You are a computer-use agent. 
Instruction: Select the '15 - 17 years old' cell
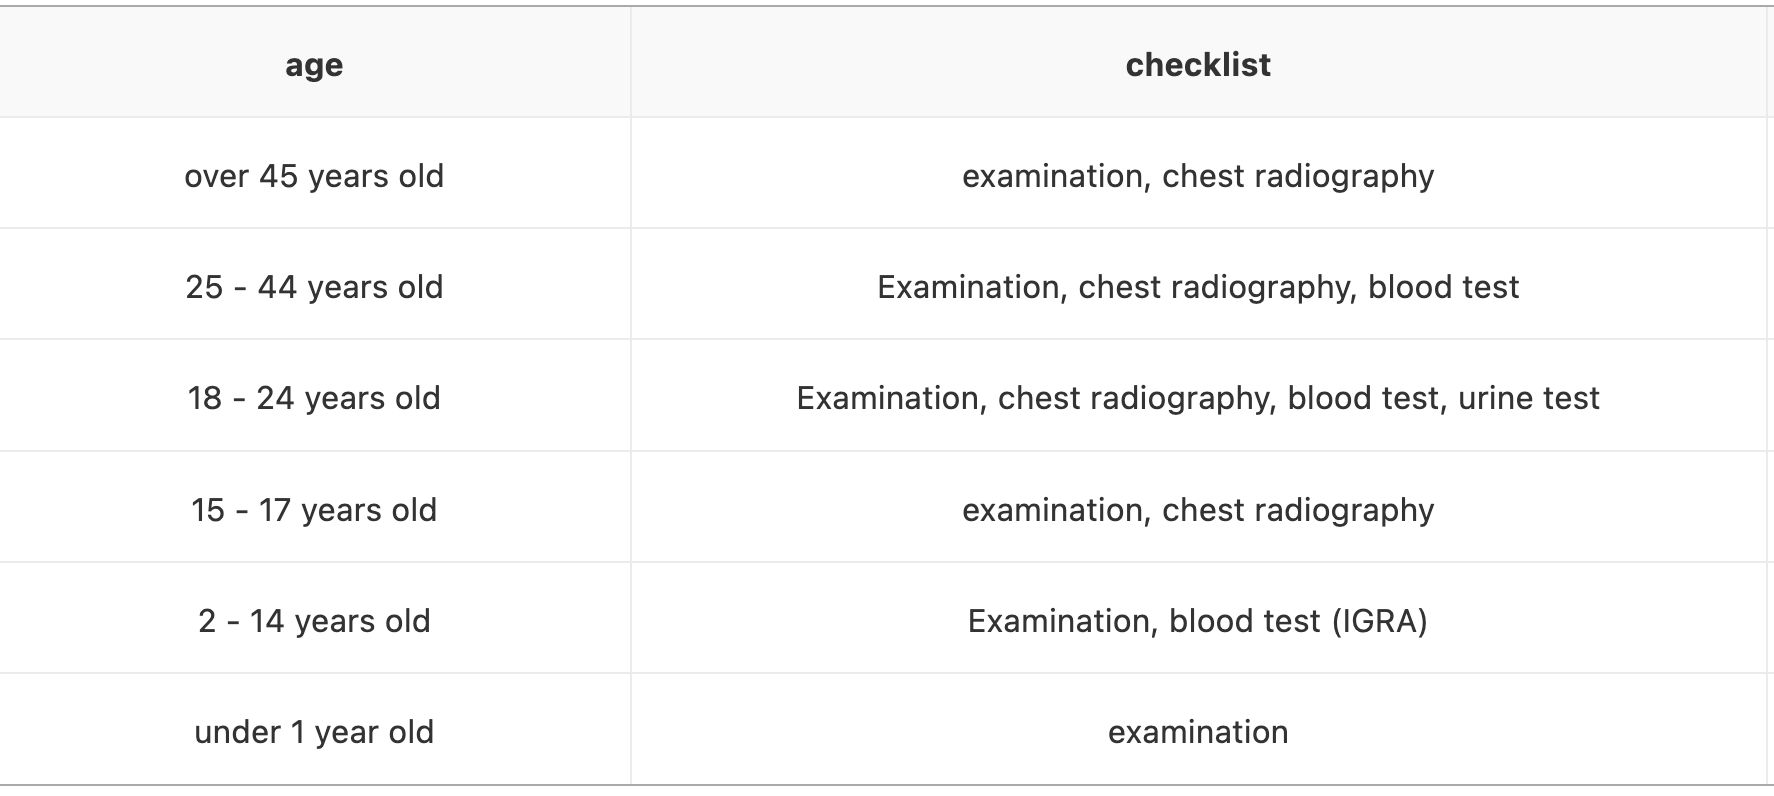tap(314, 510)
